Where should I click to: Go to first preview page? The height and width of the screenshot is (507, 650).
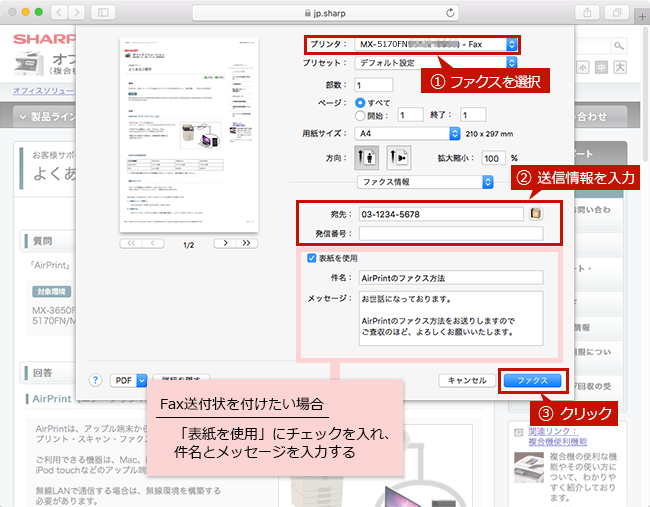(131, 243)
